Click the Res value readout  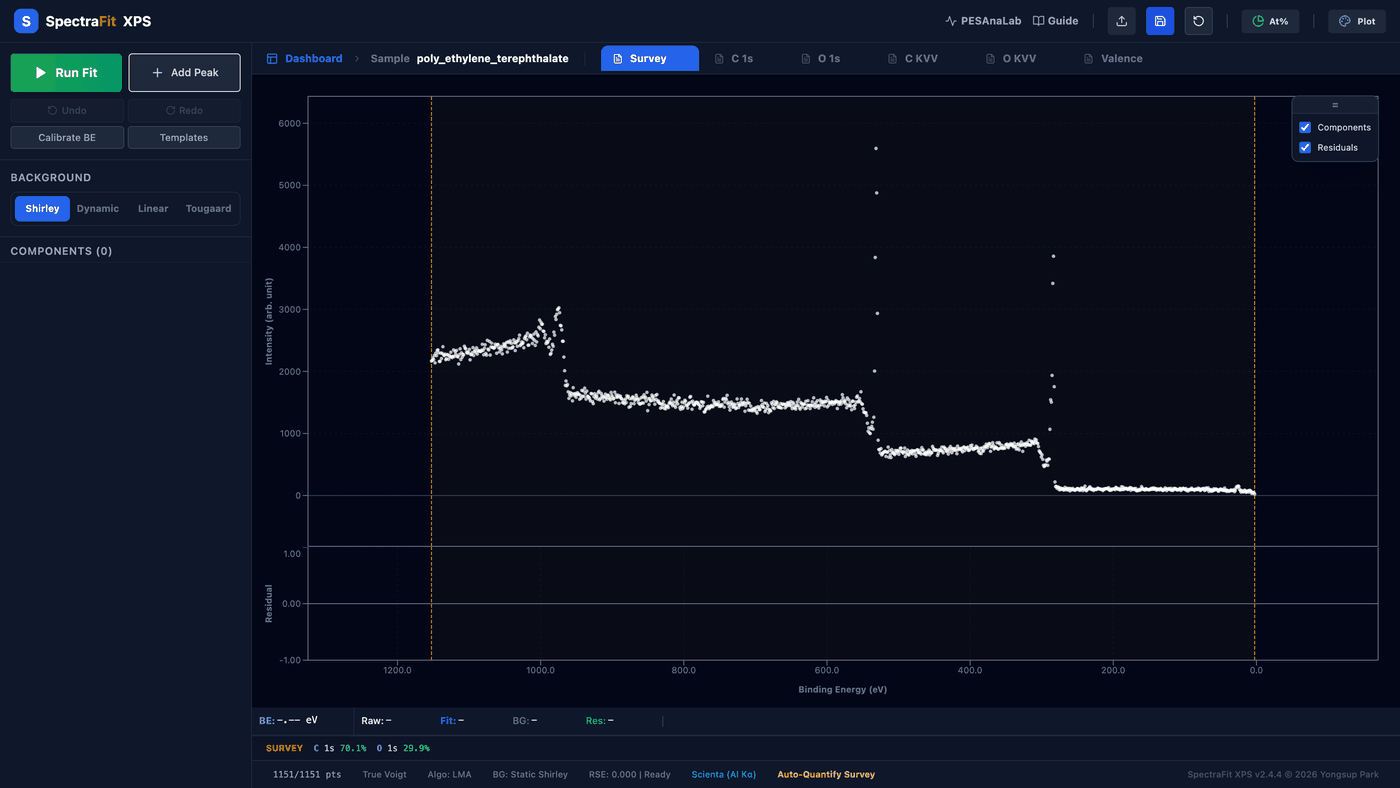point(600,721)
